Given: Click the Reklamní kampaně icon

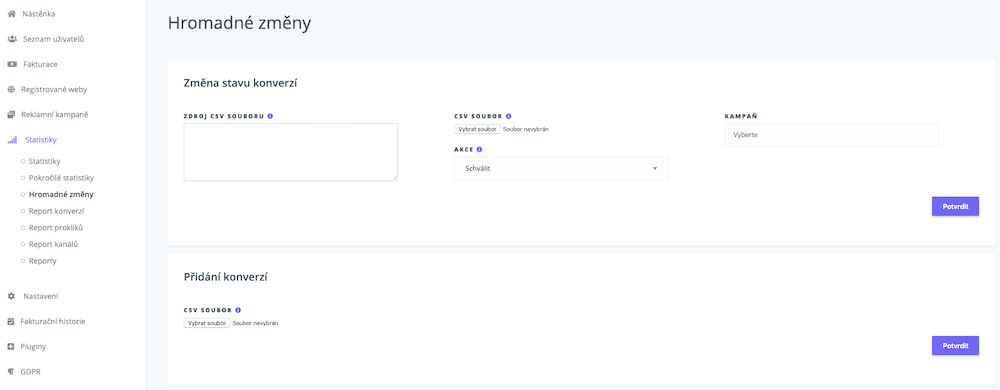Looking at the screenshot, I should (x=11, y=115).
